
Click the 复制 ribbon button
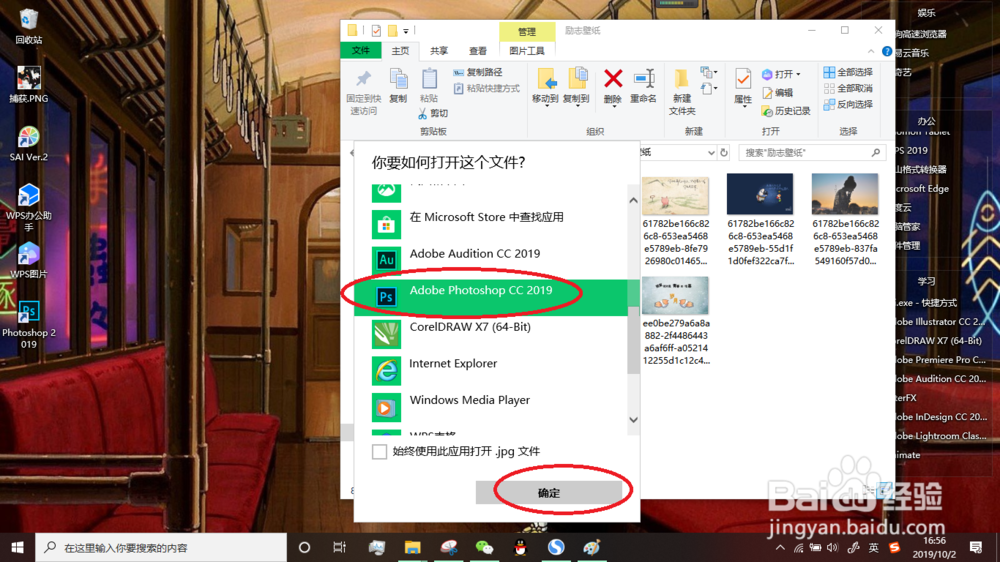(399, 86)
